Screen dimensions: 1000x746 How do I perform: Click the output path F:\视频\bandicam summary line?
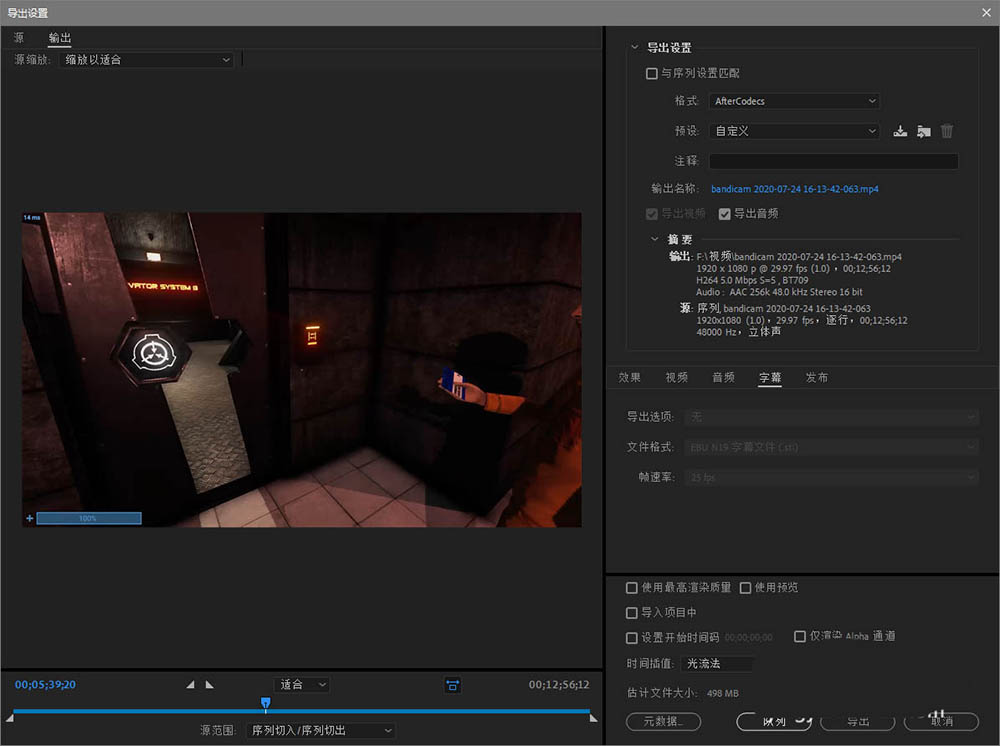click(798, 256)
